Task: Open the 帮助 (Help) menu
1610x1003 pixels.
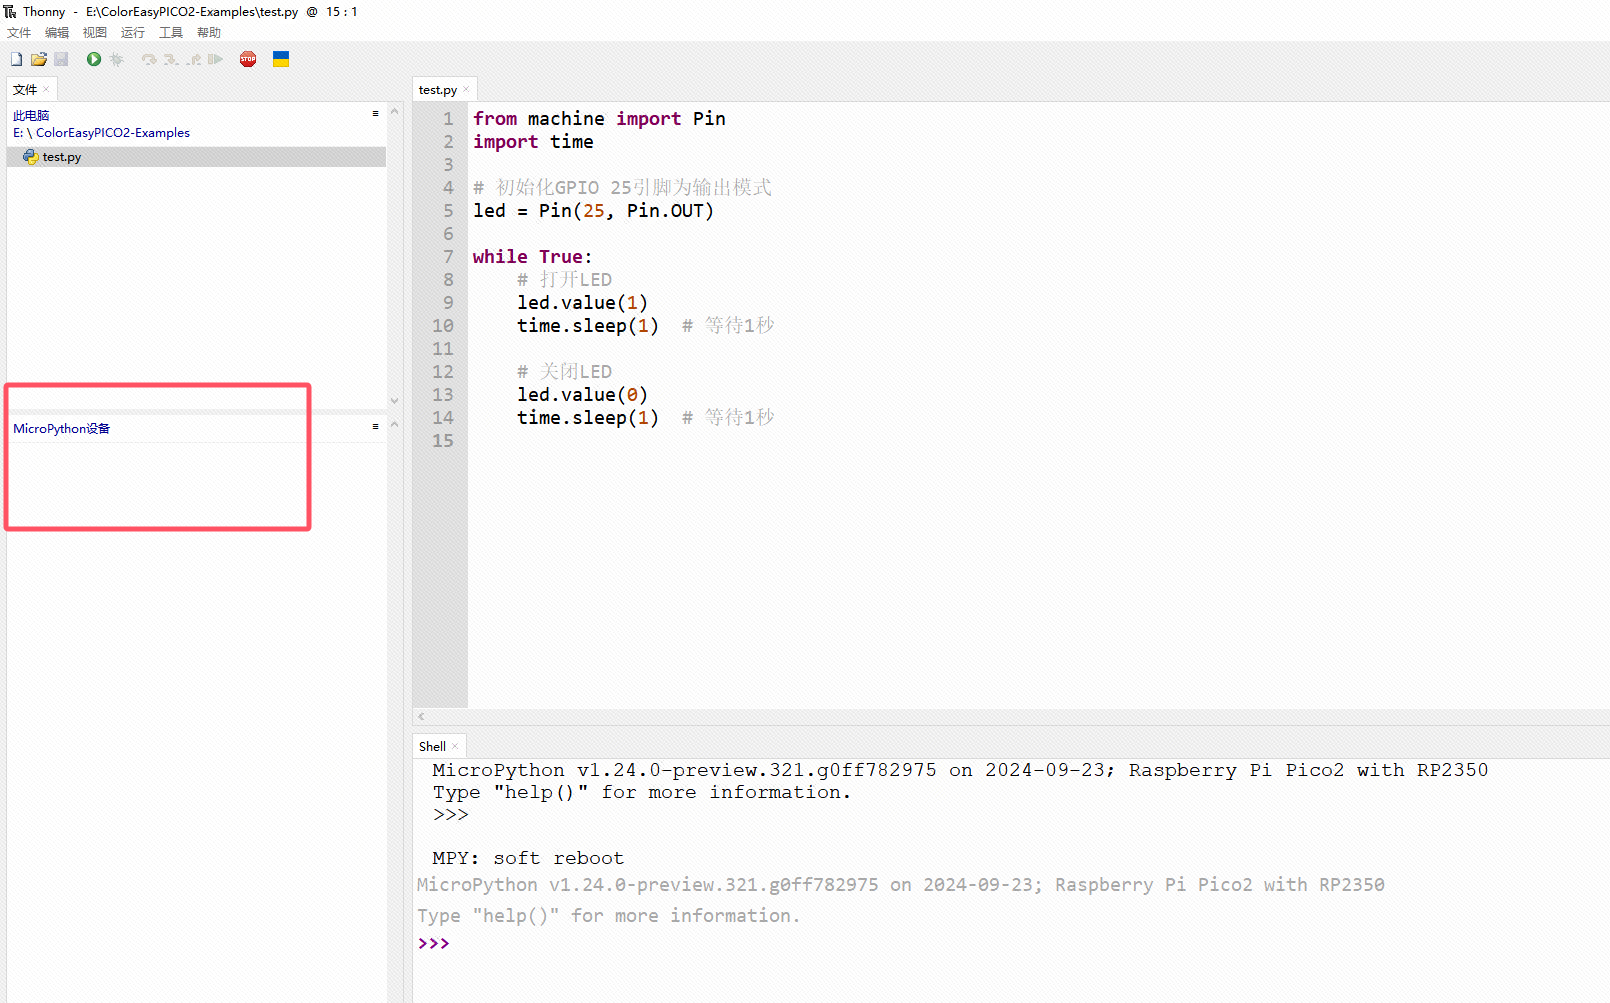Action: 209,33
